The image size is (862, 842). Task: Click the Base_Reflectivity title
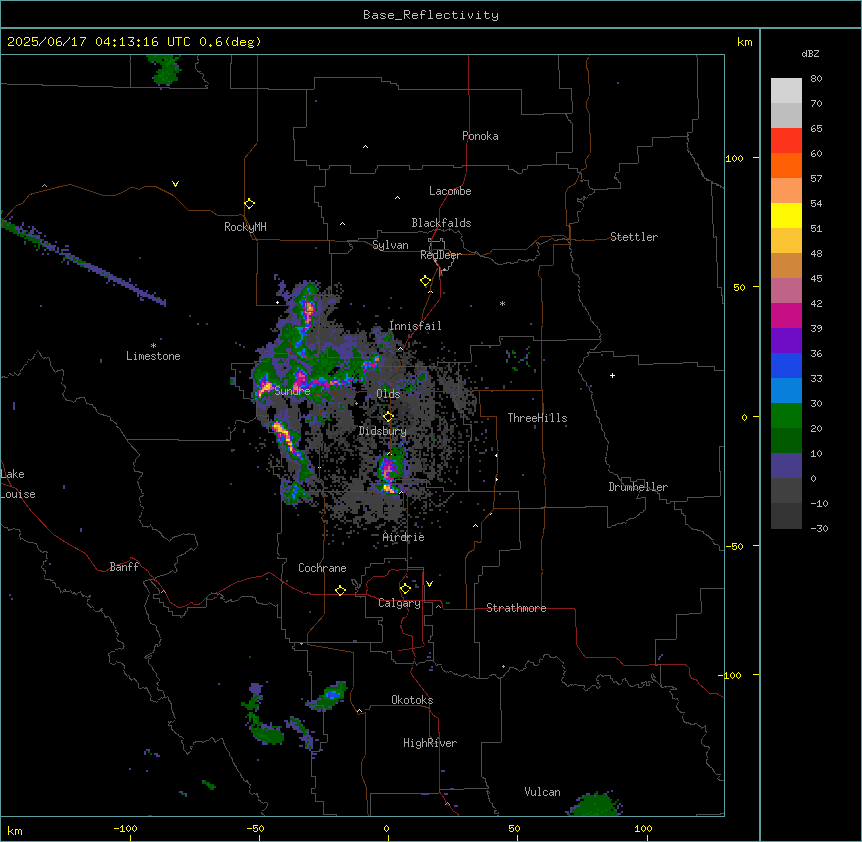click(x=431, y=15)
